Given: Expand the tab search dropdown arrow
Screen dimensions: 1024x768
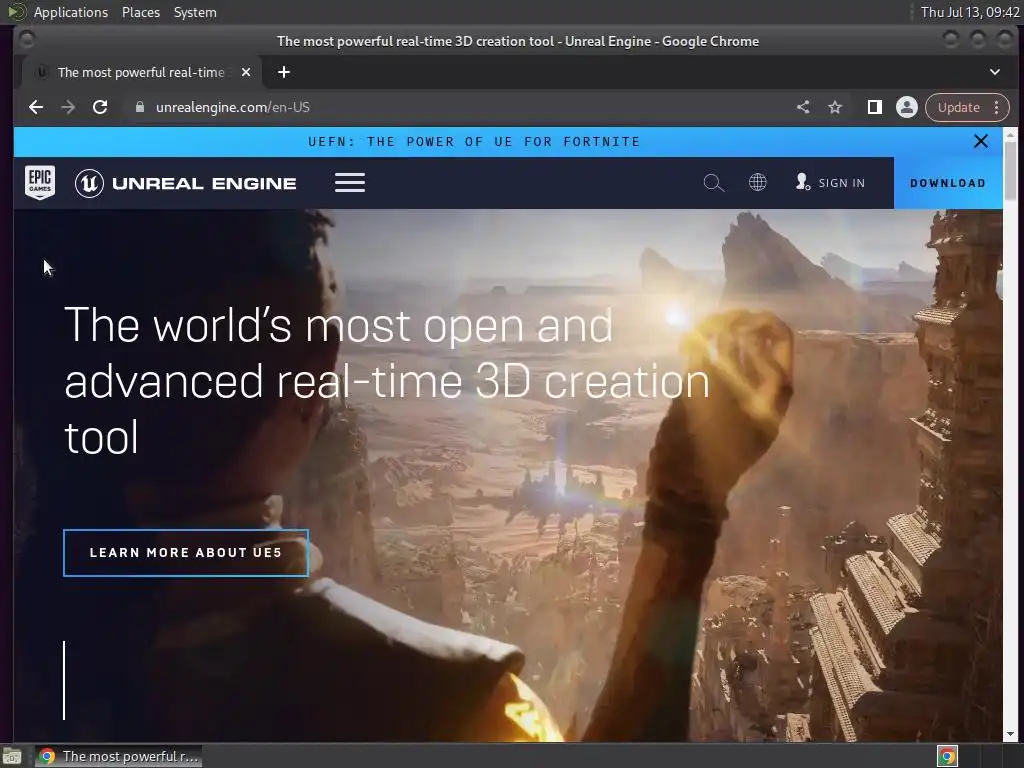Looking at the screenshot, I should 995,72.
